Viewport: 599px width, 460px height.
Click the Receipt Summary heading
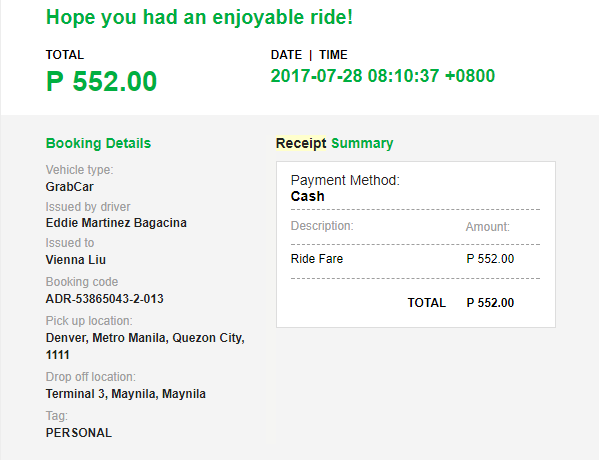(x=334, y=143)
